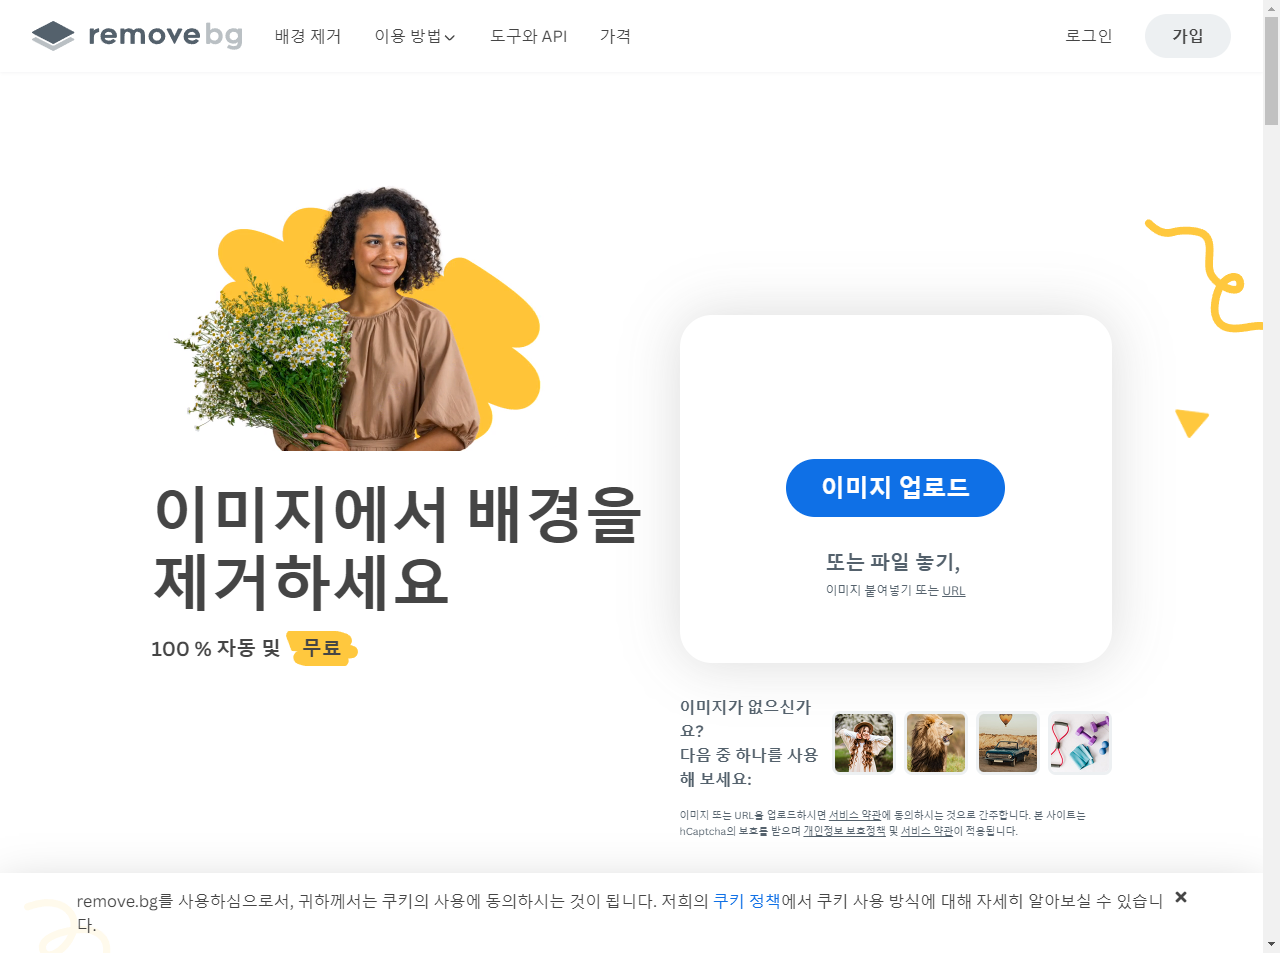
Task: Open the 배경 제거 menu item
Action: point(308,36)
